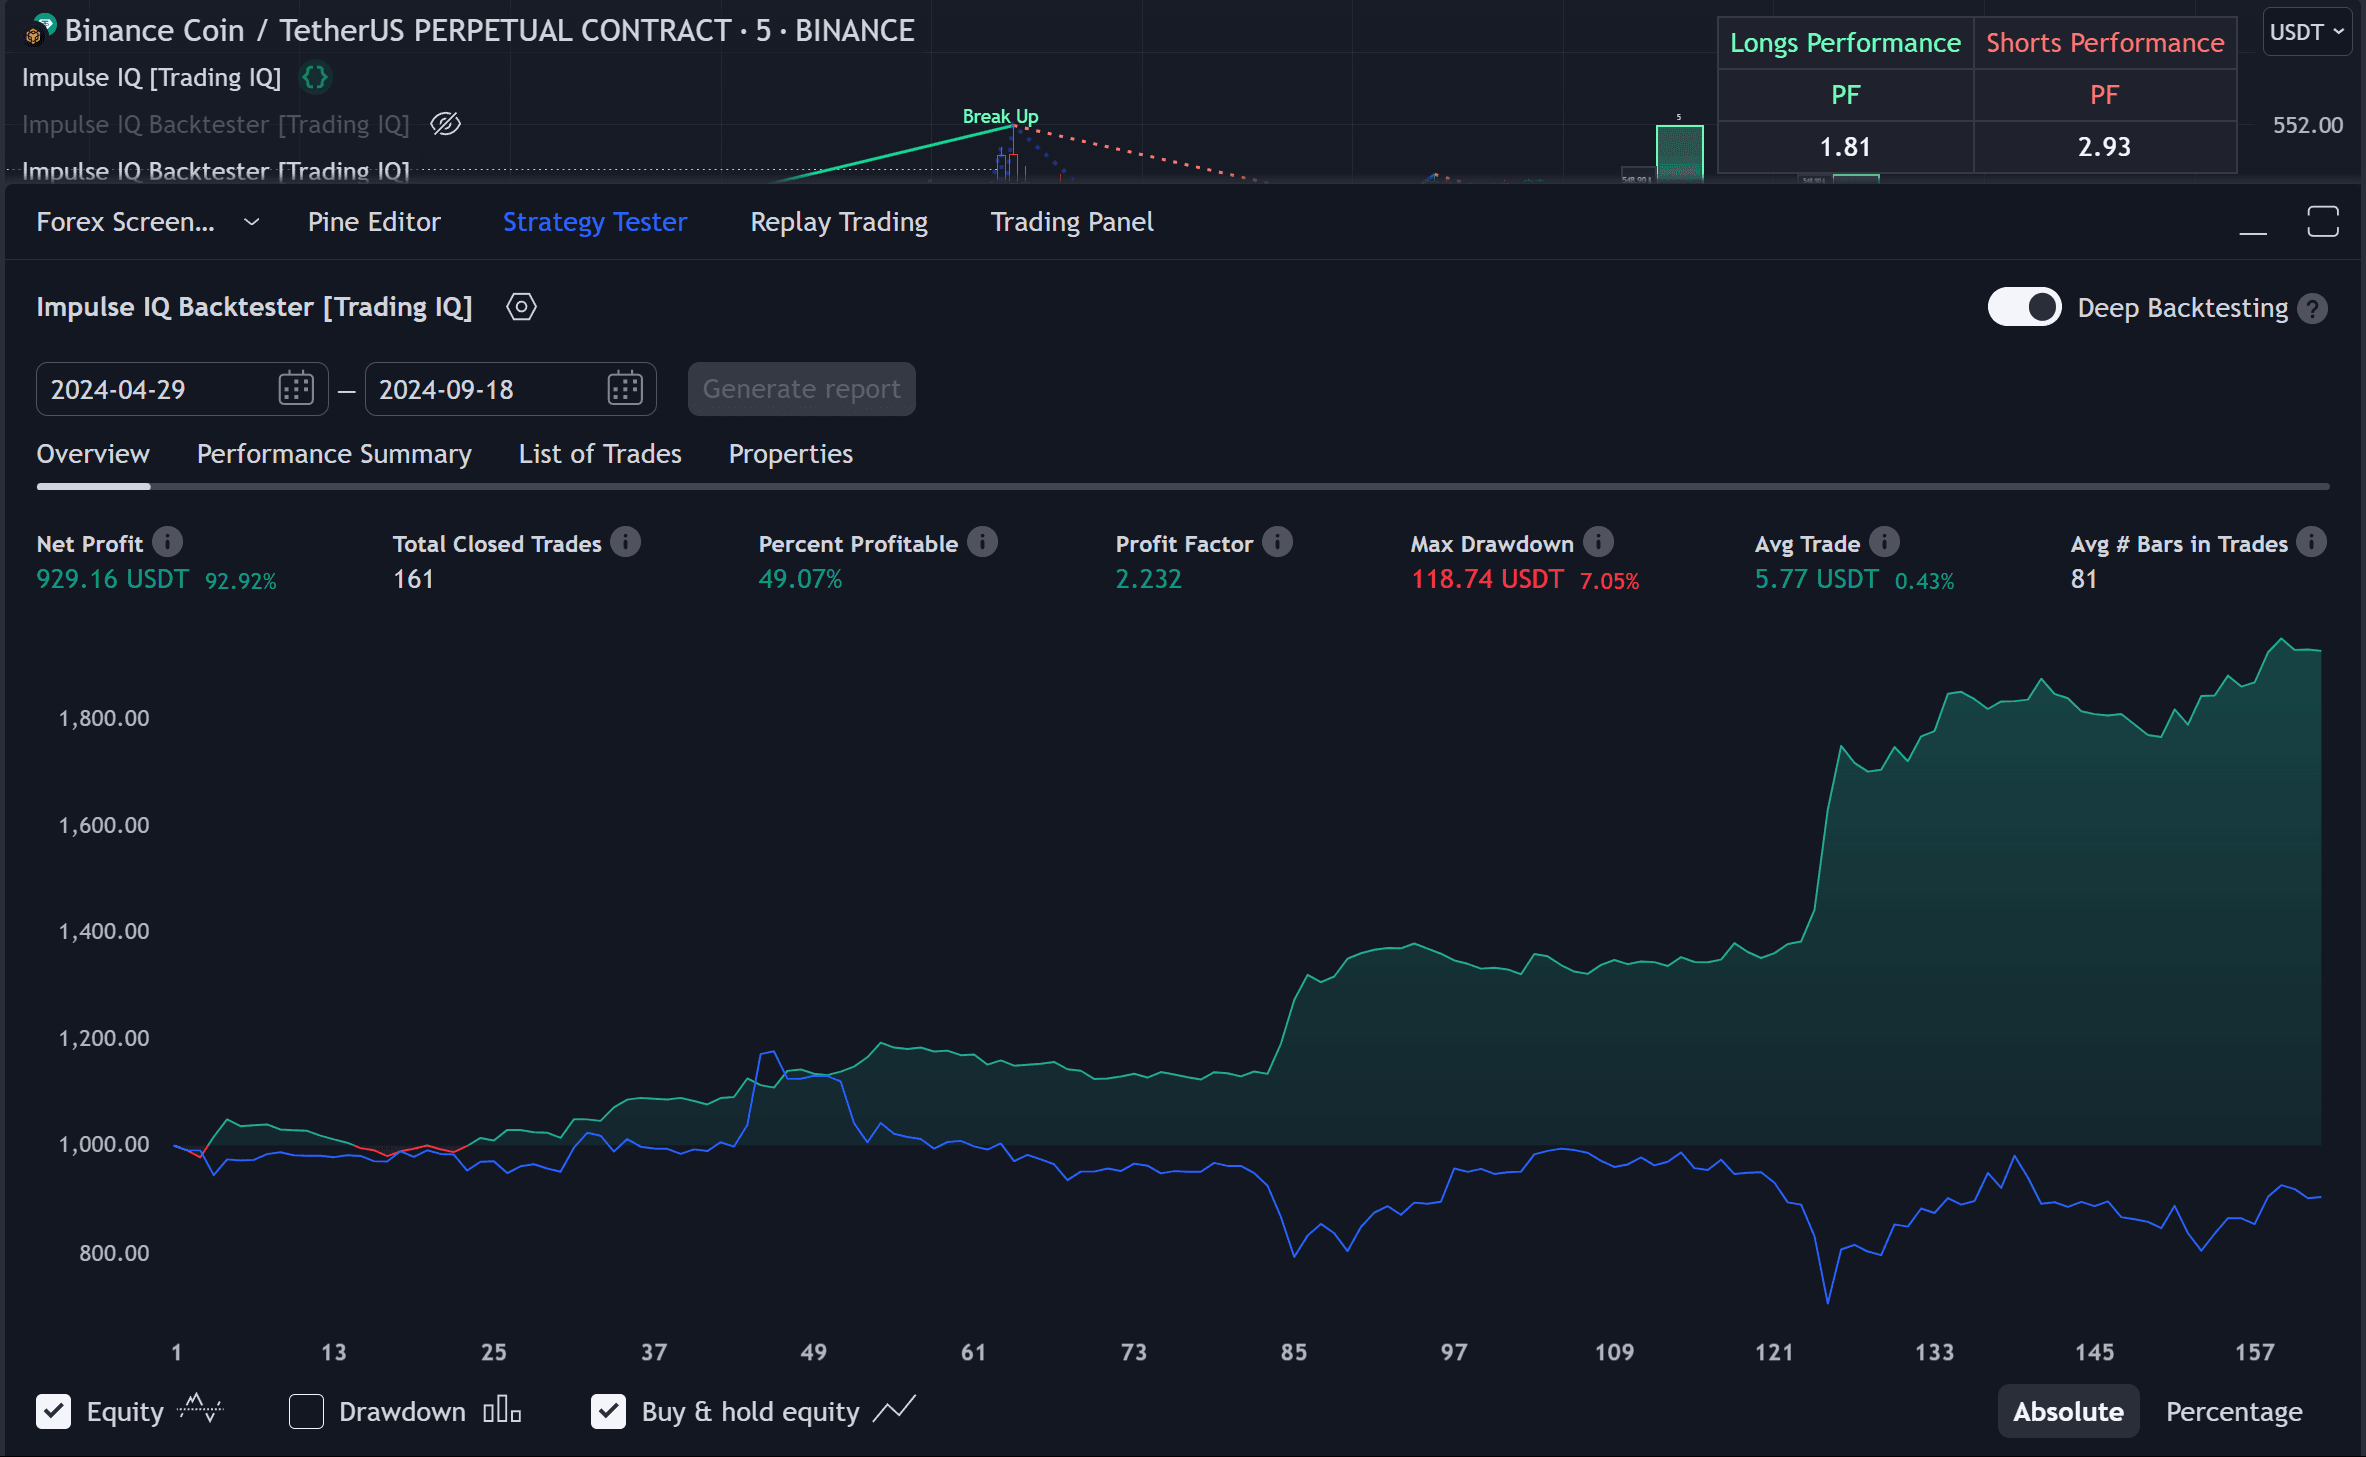The width and height of the screenshot is (2366, 1457).
Task: Click the Avg Trade value 5.77 USDT
Action: click(x=1816, y=579)
